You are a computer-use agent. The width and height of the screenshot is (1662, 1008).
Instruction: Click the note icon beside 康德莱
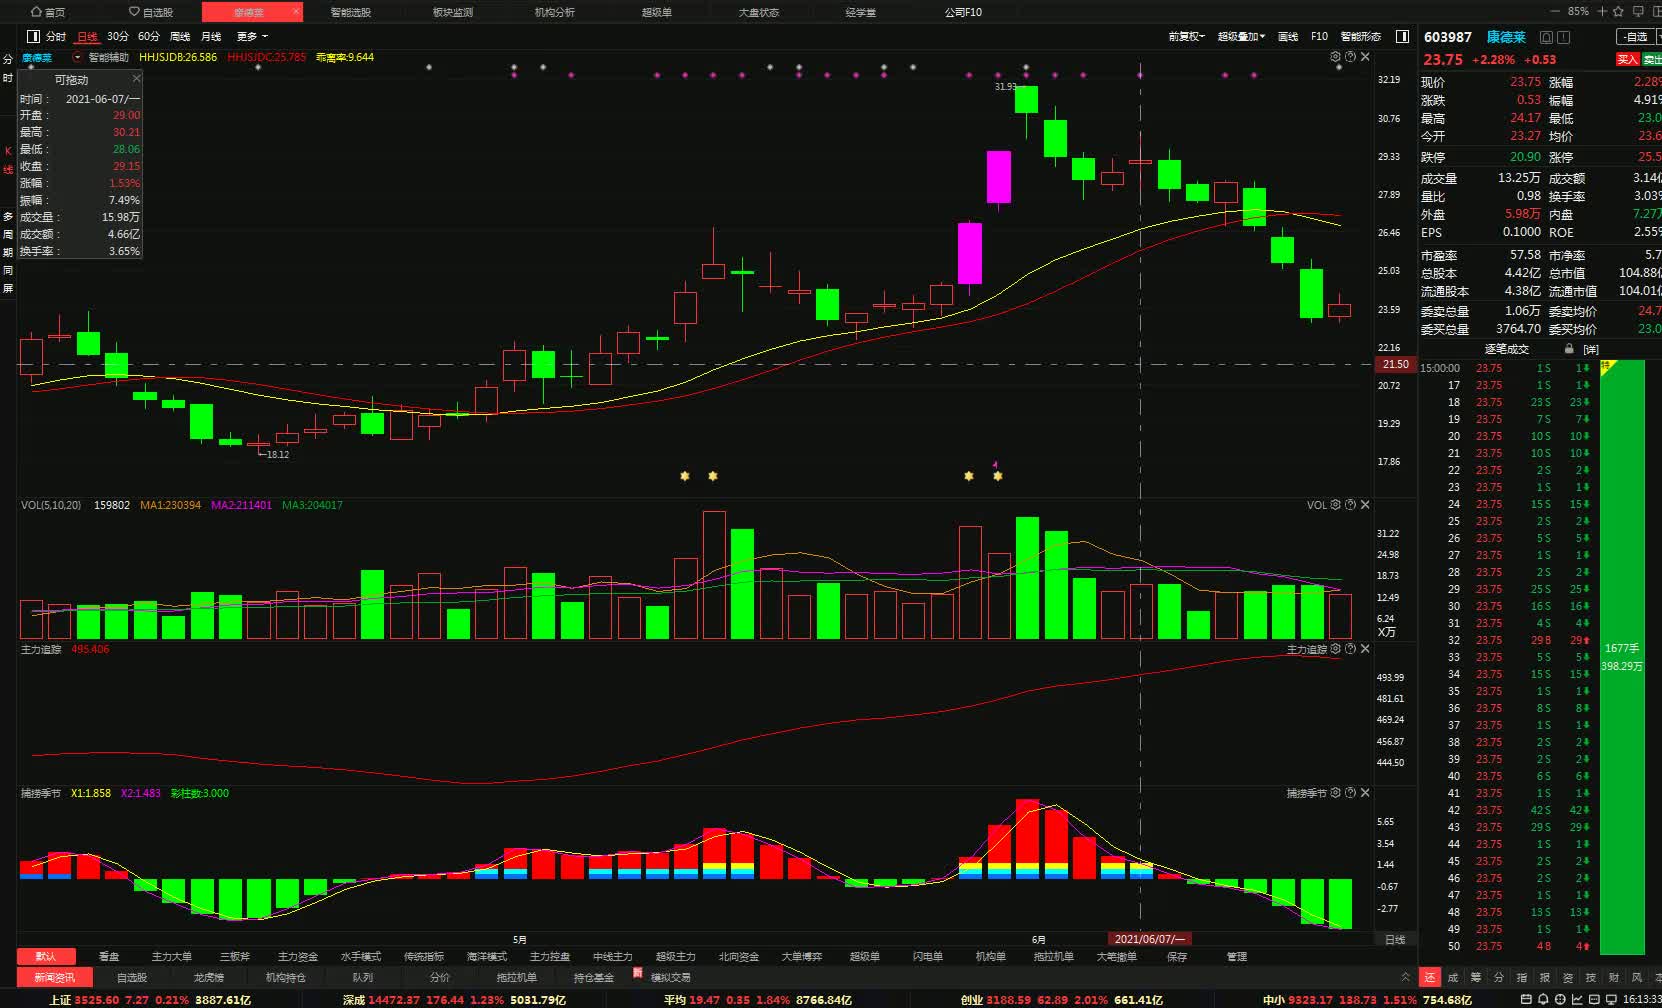(x=1564, y=37)
